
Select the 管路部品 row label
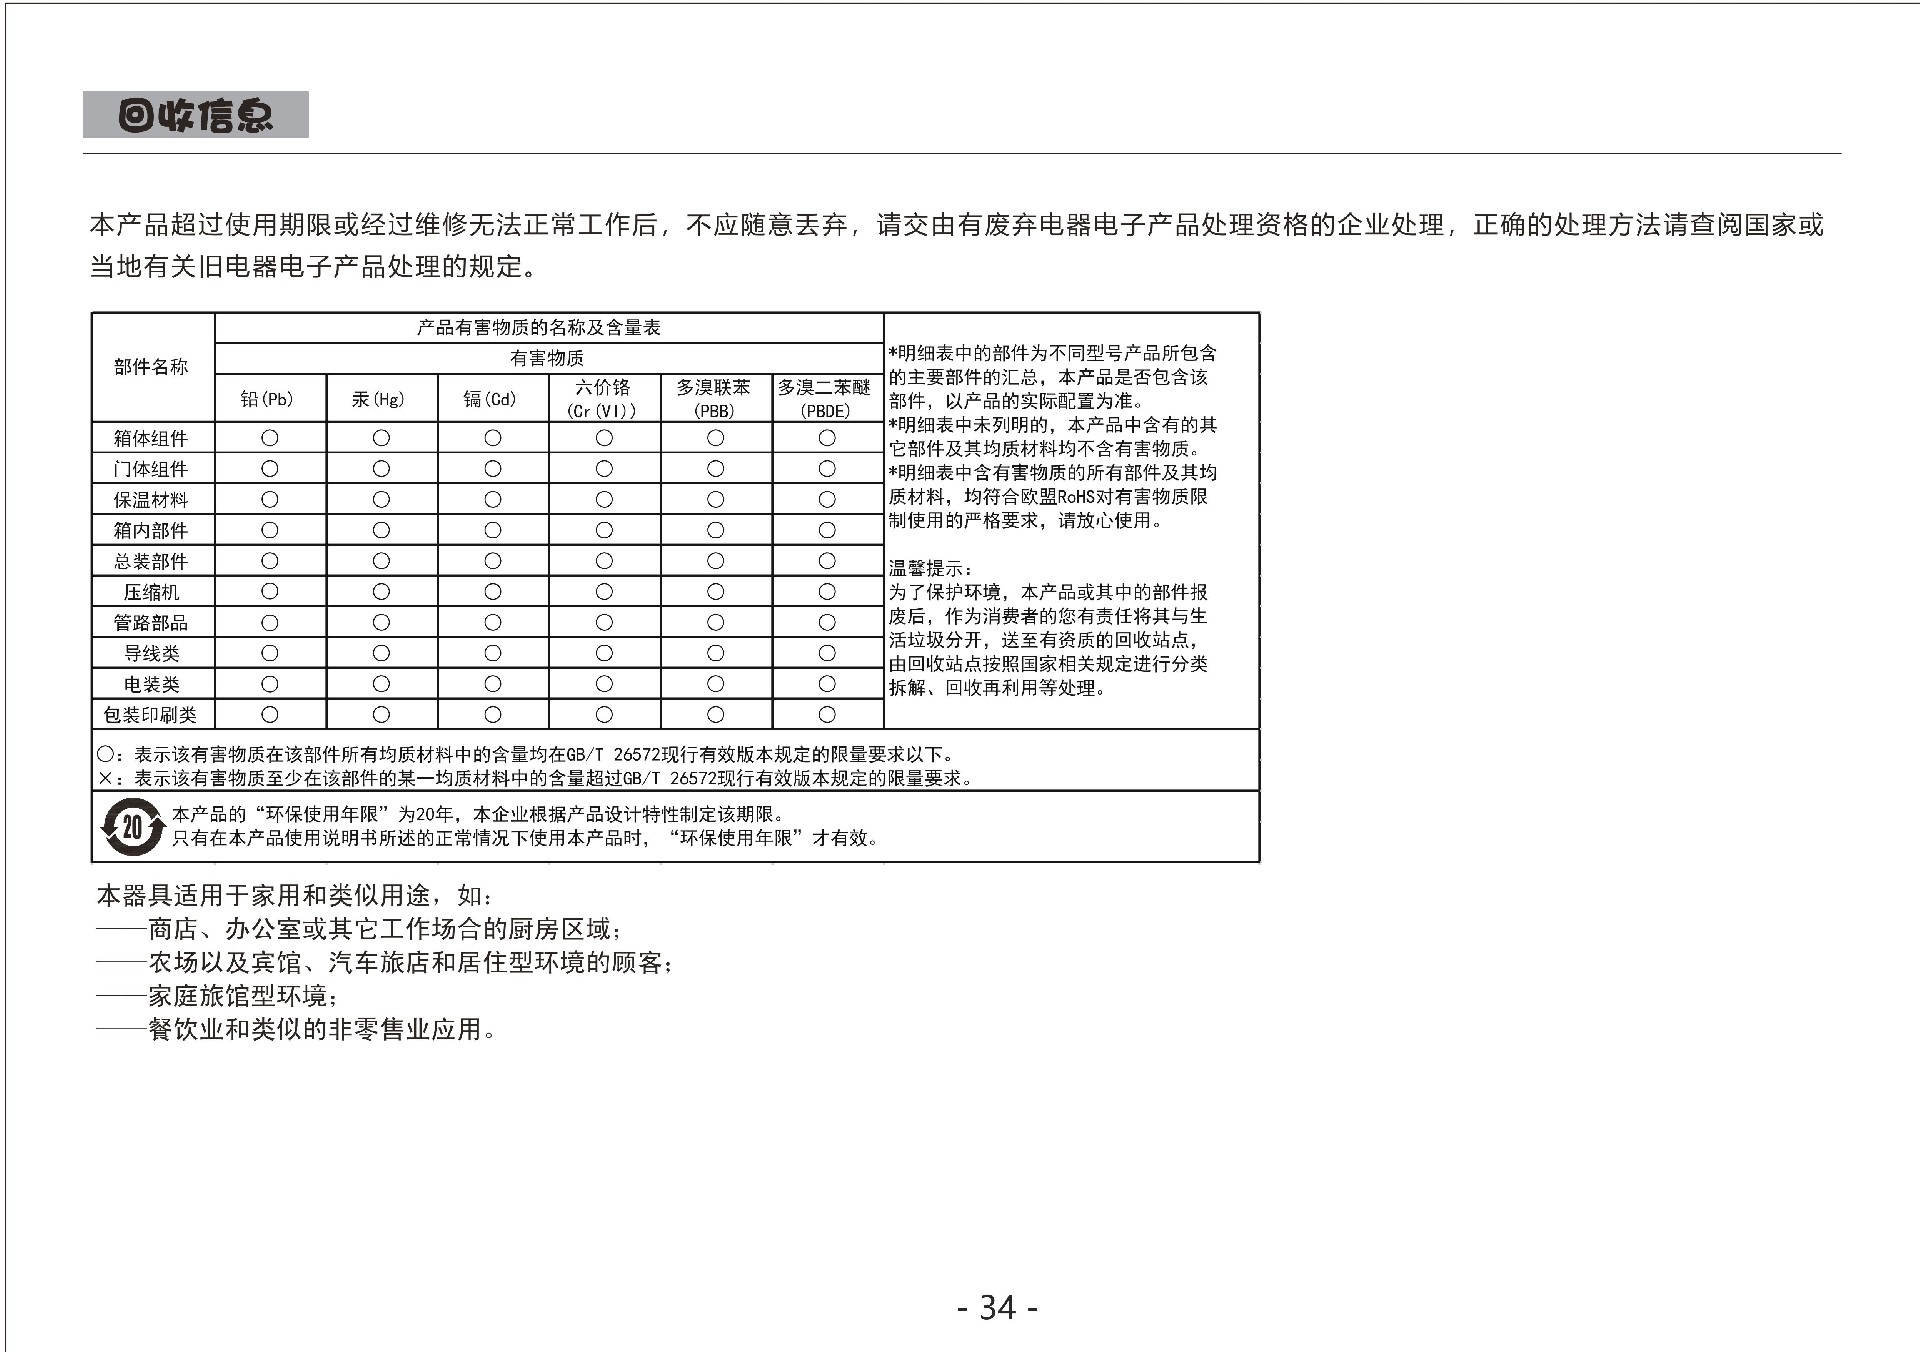(x=152, y=623)
